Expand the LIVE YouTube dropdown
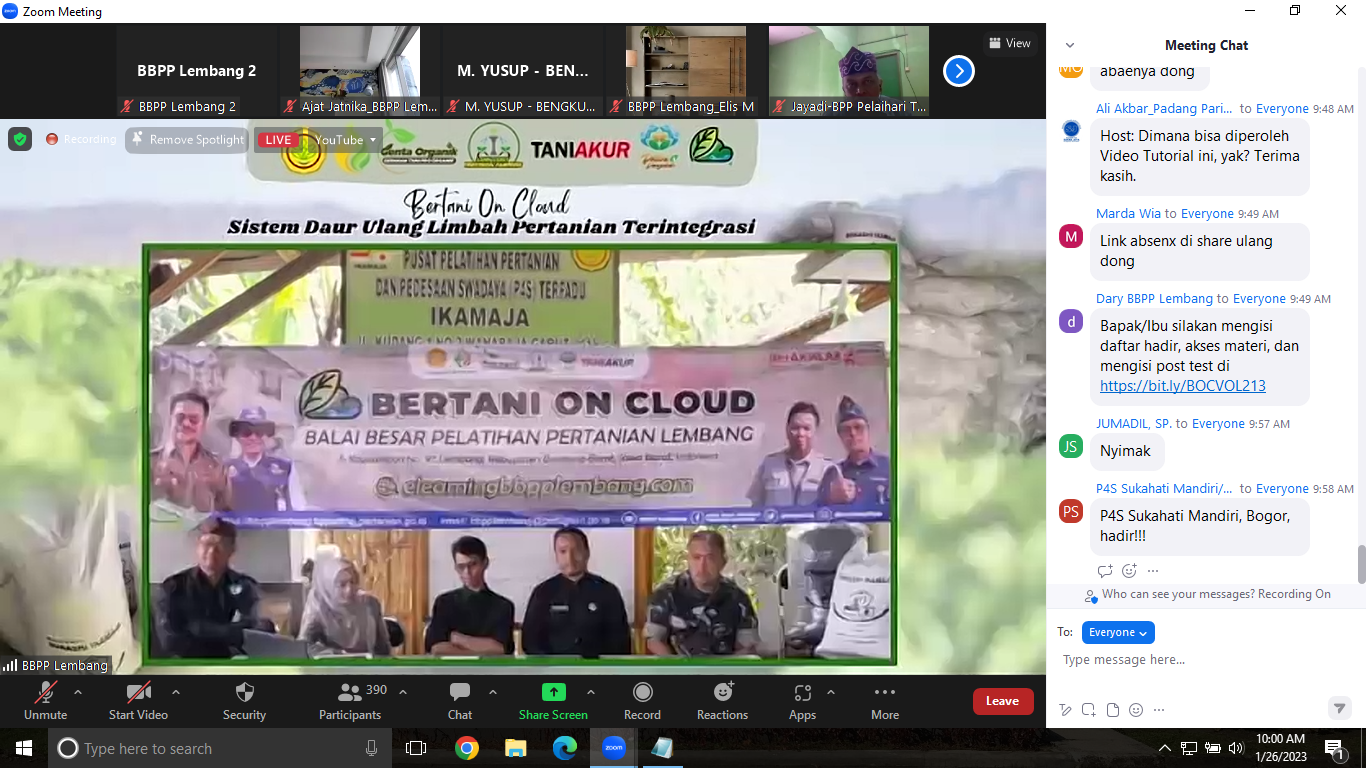Screen dimensions: 1366x768 pyautogui.click(x=373, y=140)
